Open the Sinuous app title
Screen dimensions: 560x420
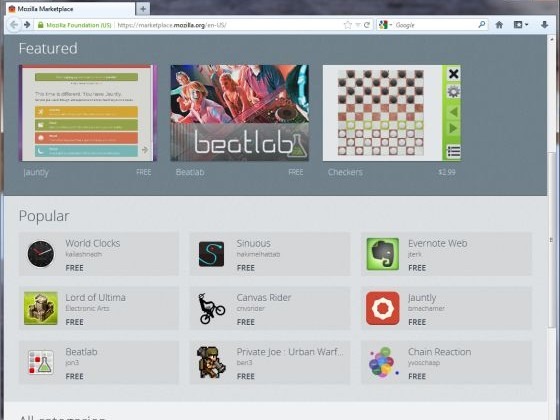[254, 243]
